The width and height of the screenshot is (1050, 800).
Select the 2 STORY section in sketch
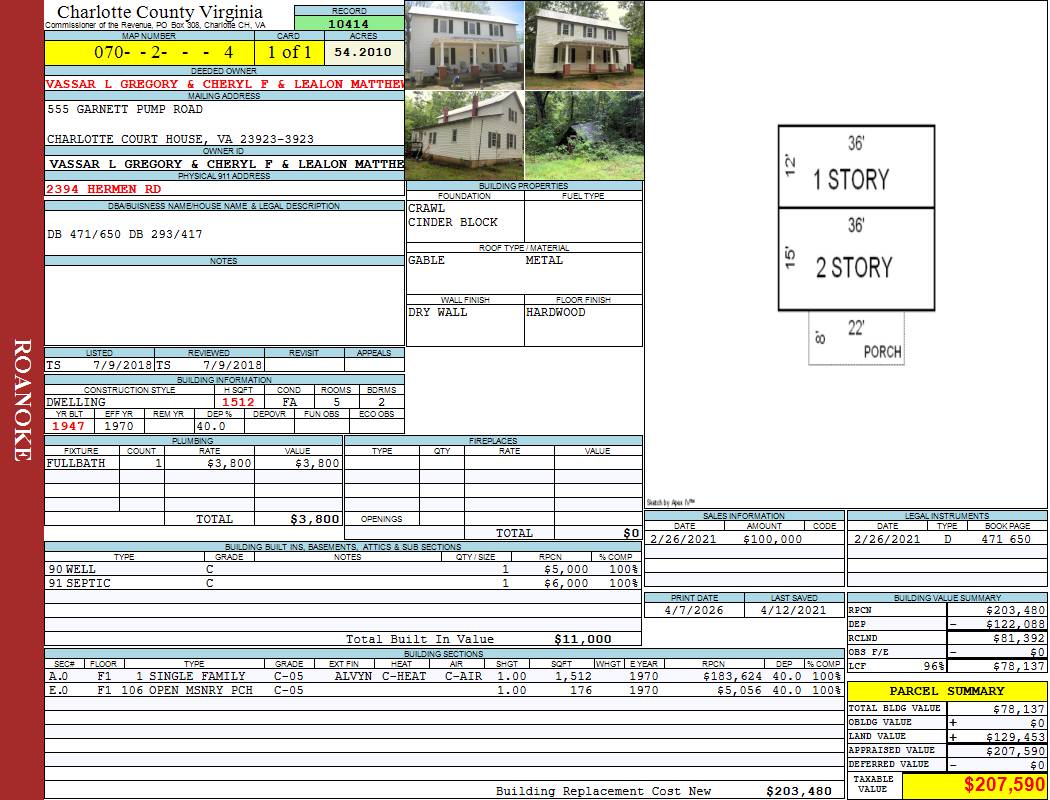856,259
